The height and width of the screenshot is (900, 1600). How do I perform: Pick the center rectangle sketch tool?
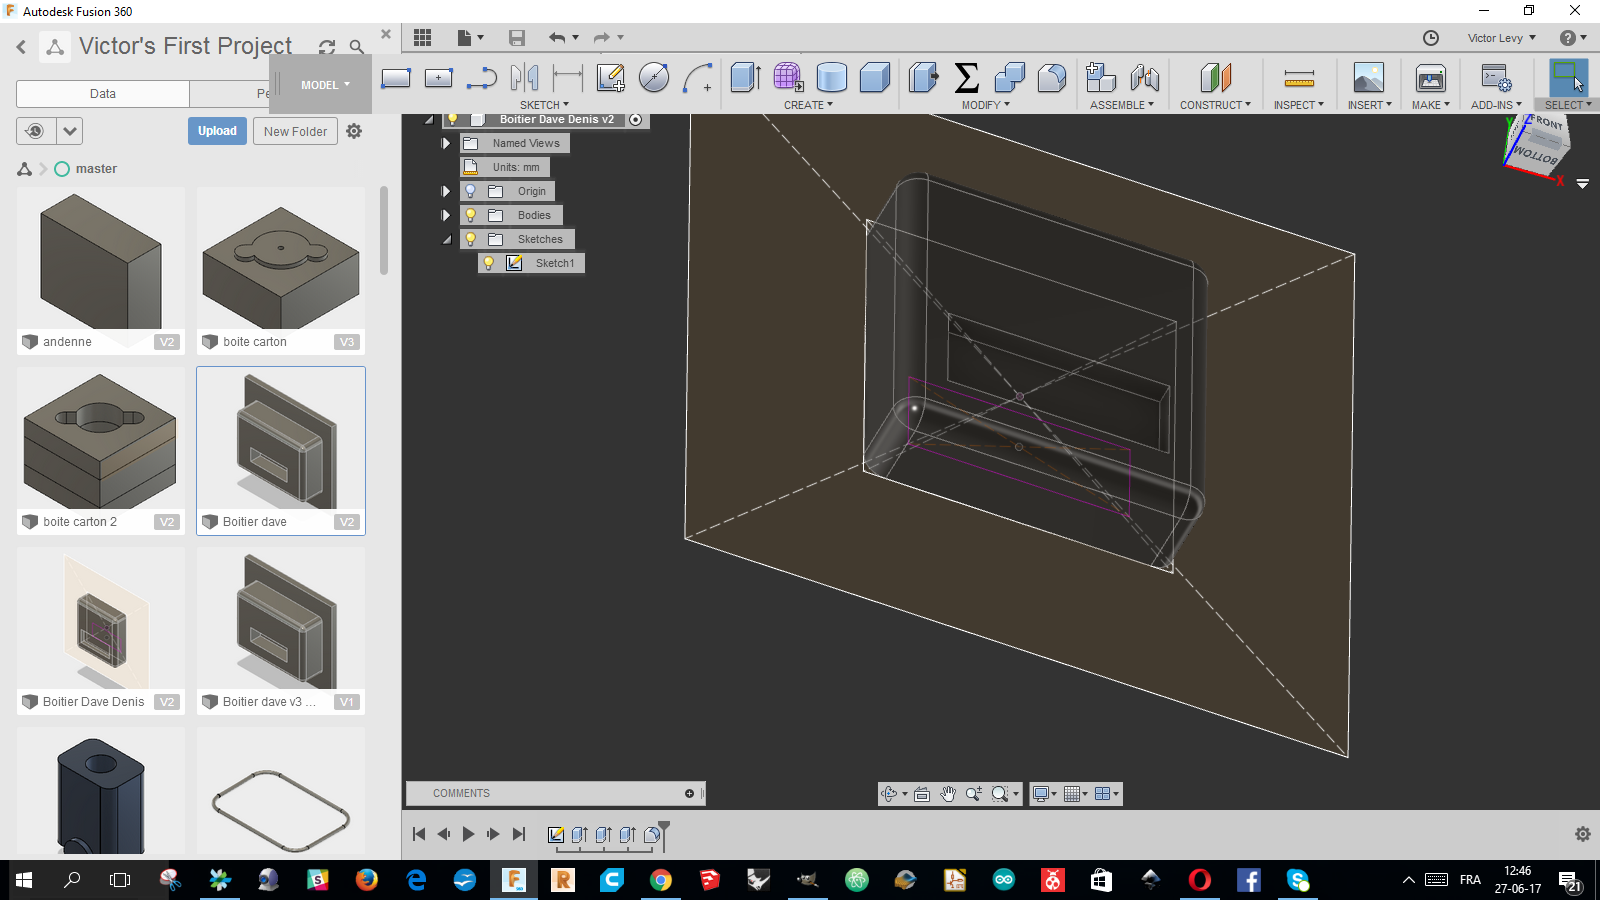tap(439, 78)
